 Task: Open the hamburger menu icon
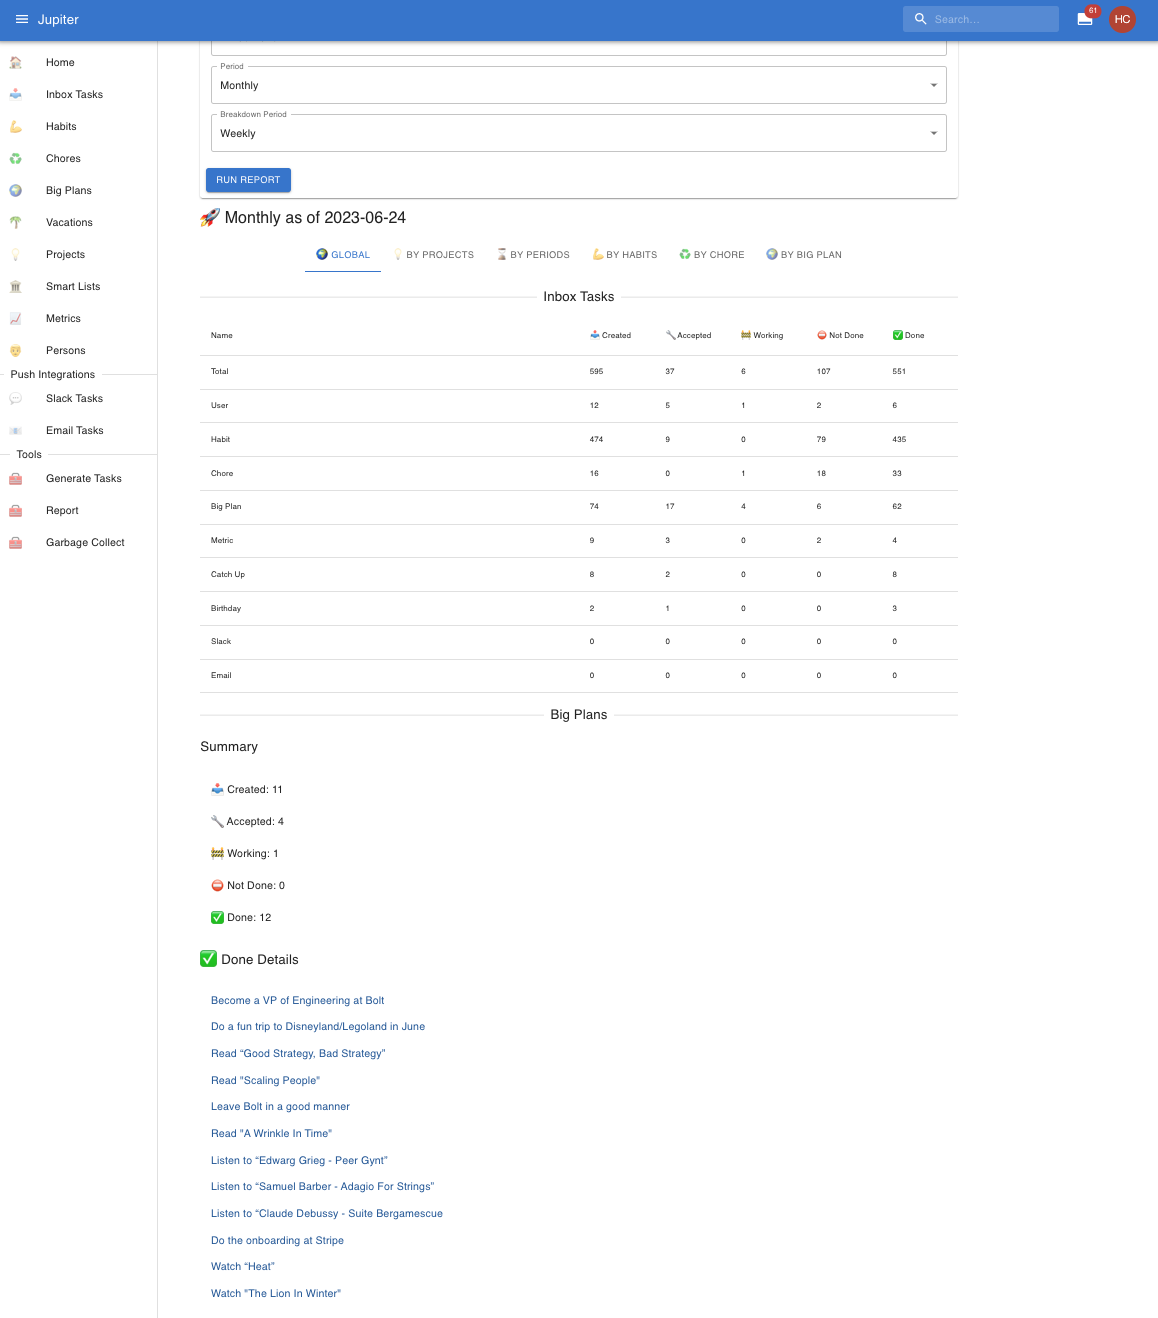22,19
